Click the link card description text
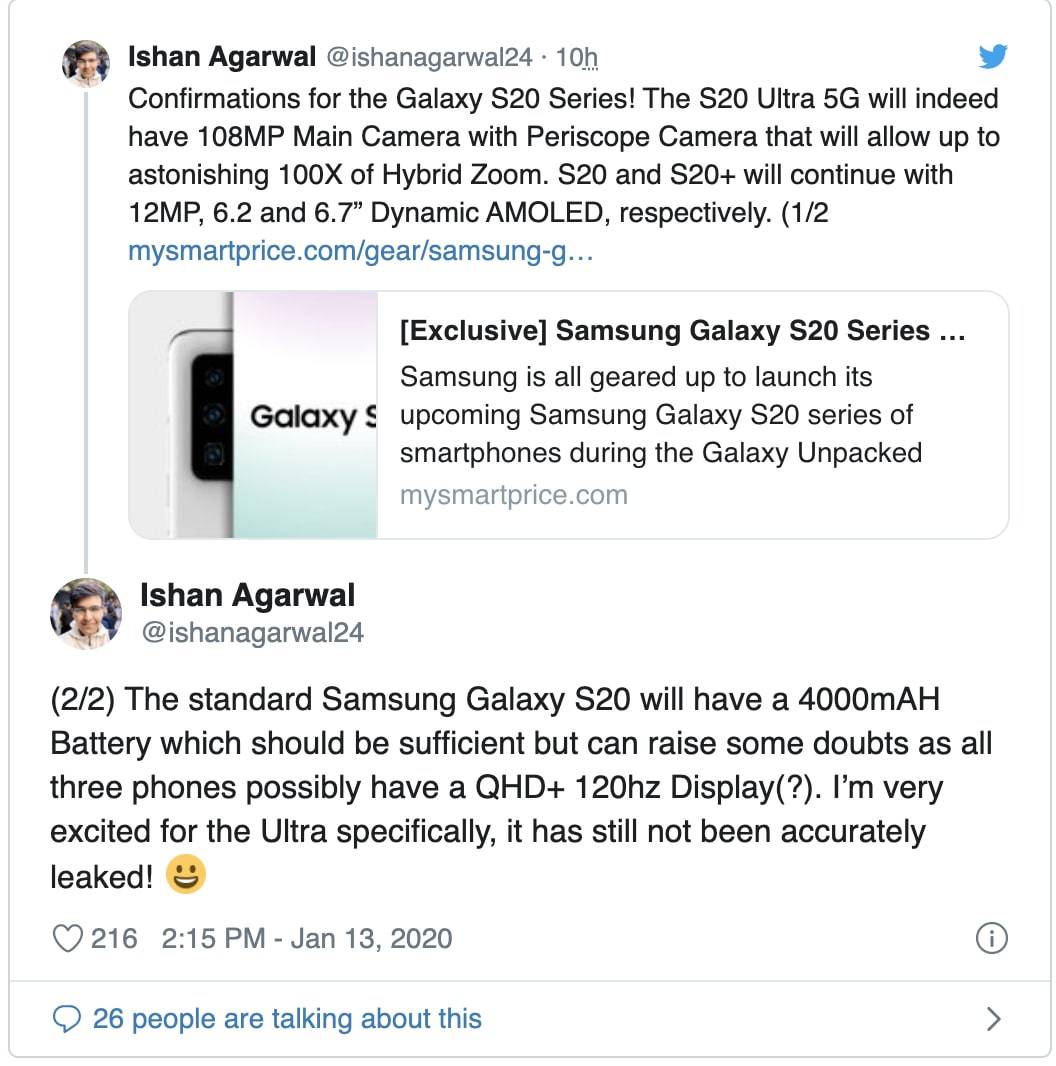The width and height of the screenshot is (1056, 1066). point(660,415)
